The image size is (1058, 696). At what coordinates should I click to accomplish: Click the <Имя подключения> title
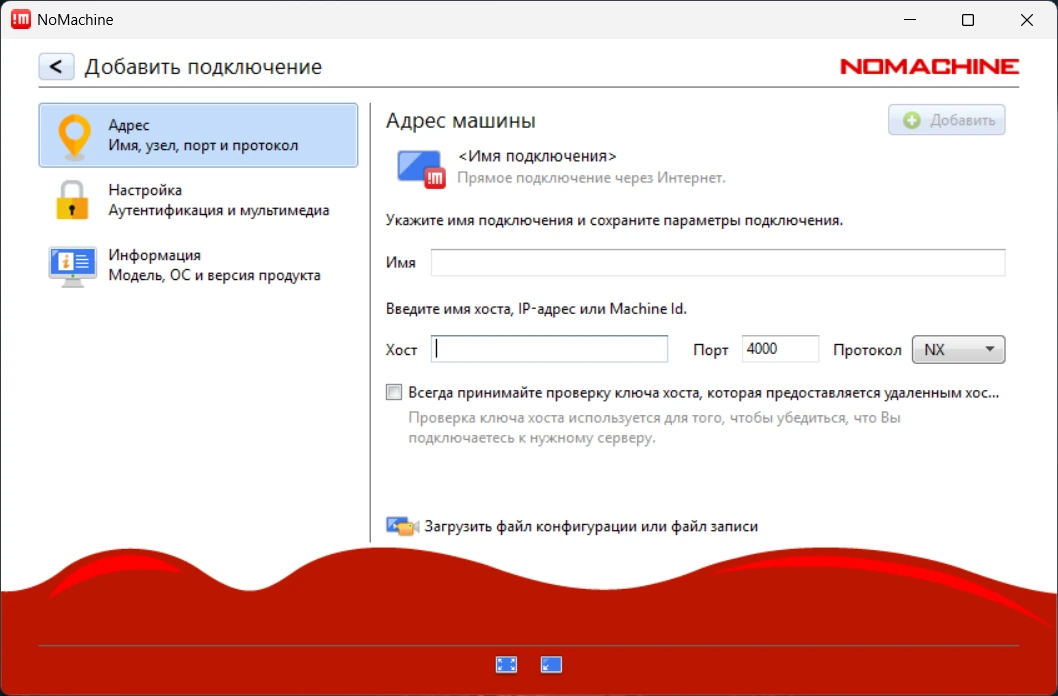(x=537, y=156)
